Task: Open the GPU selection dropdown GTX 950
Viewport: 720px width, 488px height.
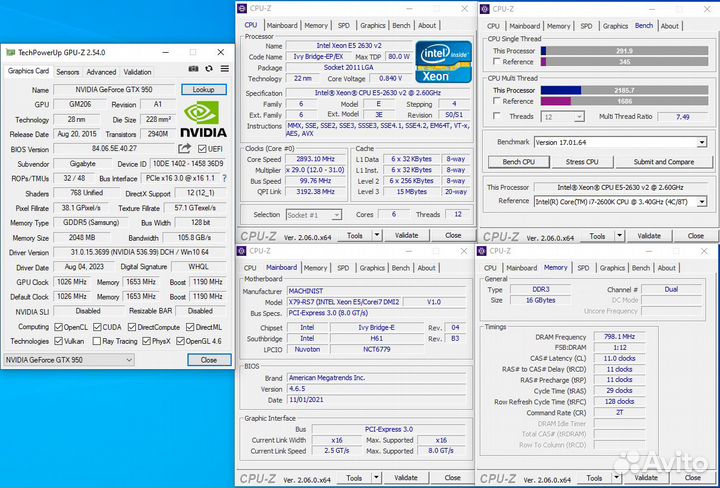Action: [69, 360]
